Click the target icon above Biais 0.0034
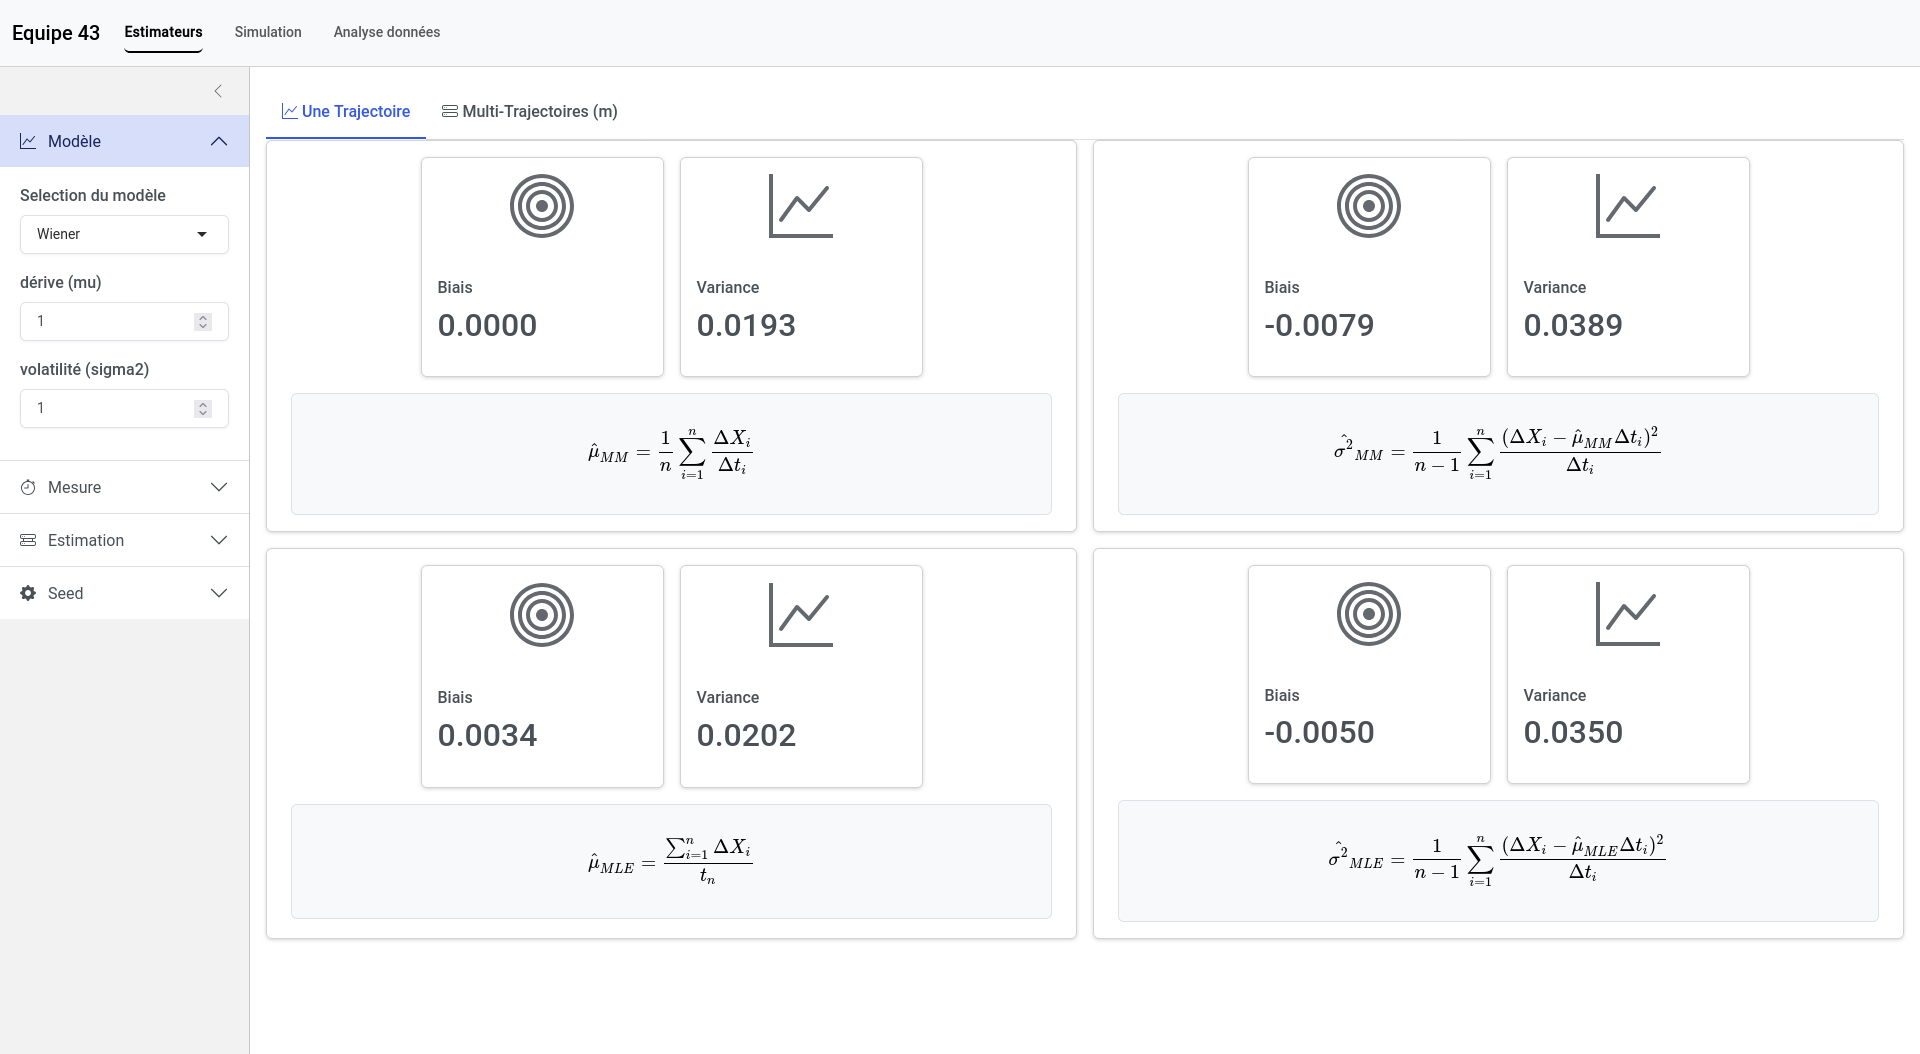Image resolution: width=1920 pixels, height=1054 pixels. click(x=541, y=614)
